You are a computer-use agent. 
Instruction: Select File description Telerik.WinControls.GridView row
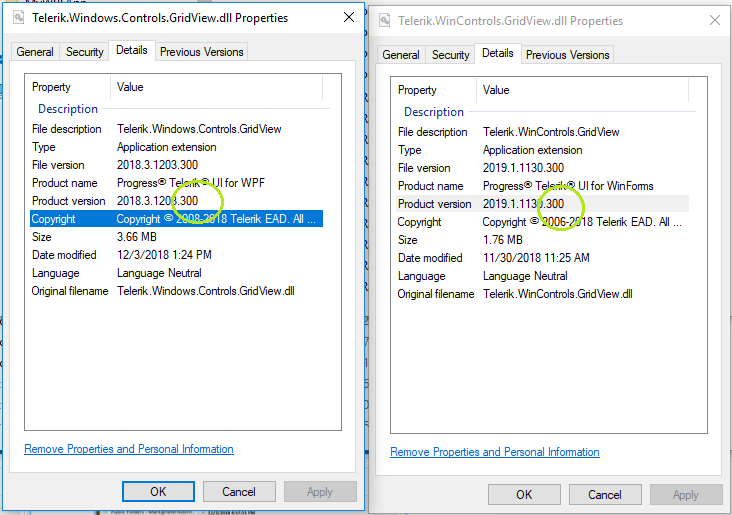[x=542, y=132]
